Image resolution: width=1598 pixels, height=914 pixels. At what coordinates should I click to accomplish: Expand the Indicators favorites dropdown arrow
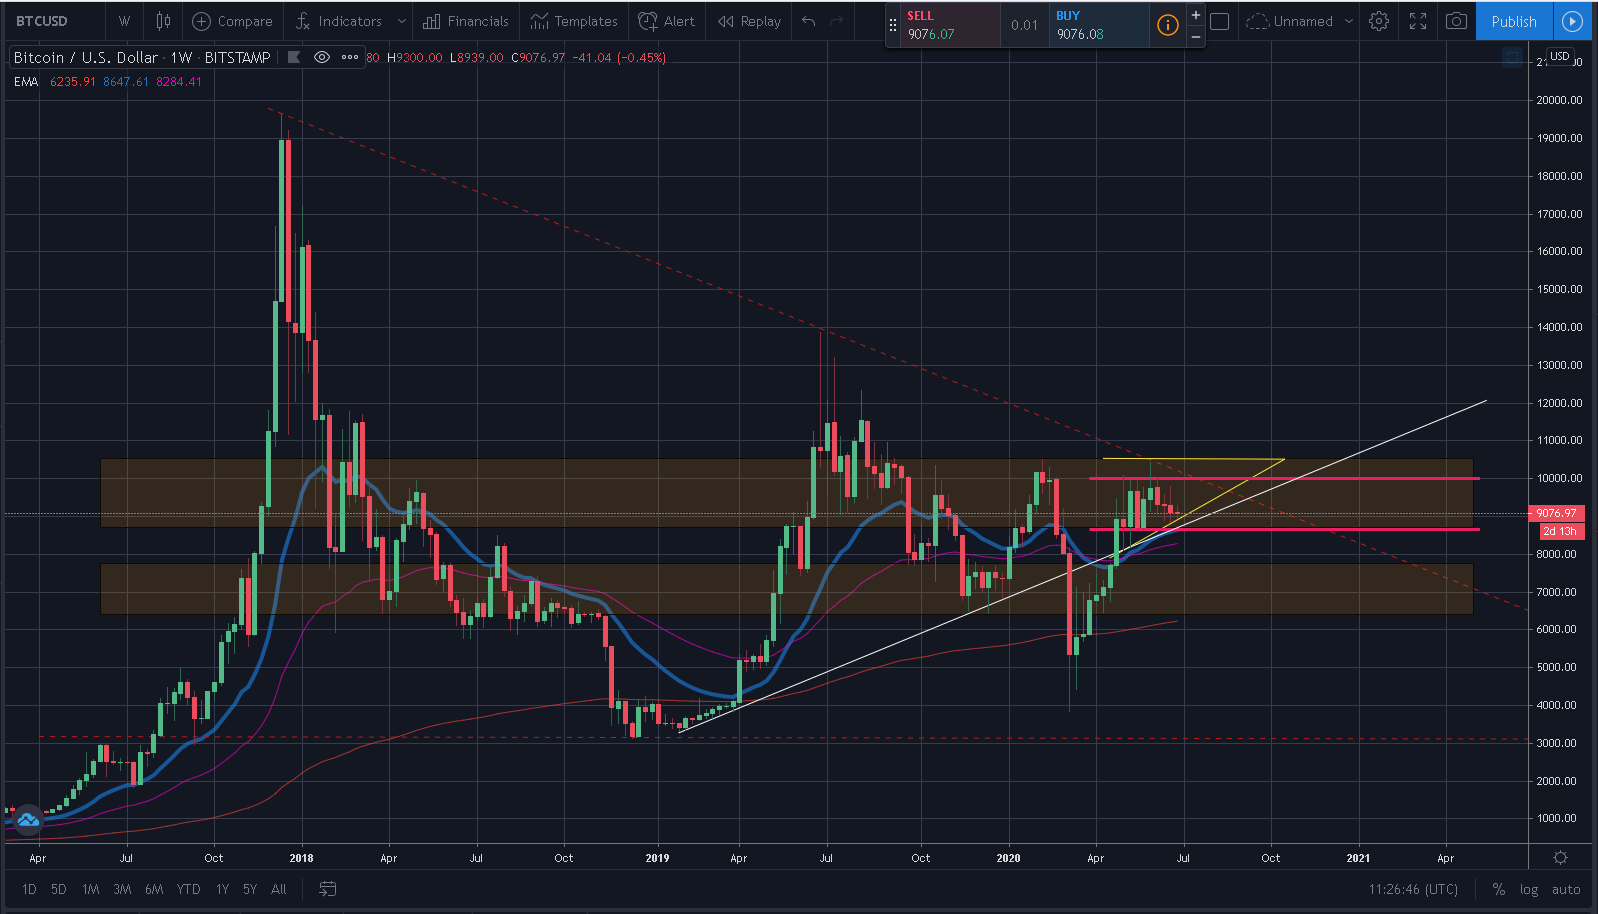(402, 21)
